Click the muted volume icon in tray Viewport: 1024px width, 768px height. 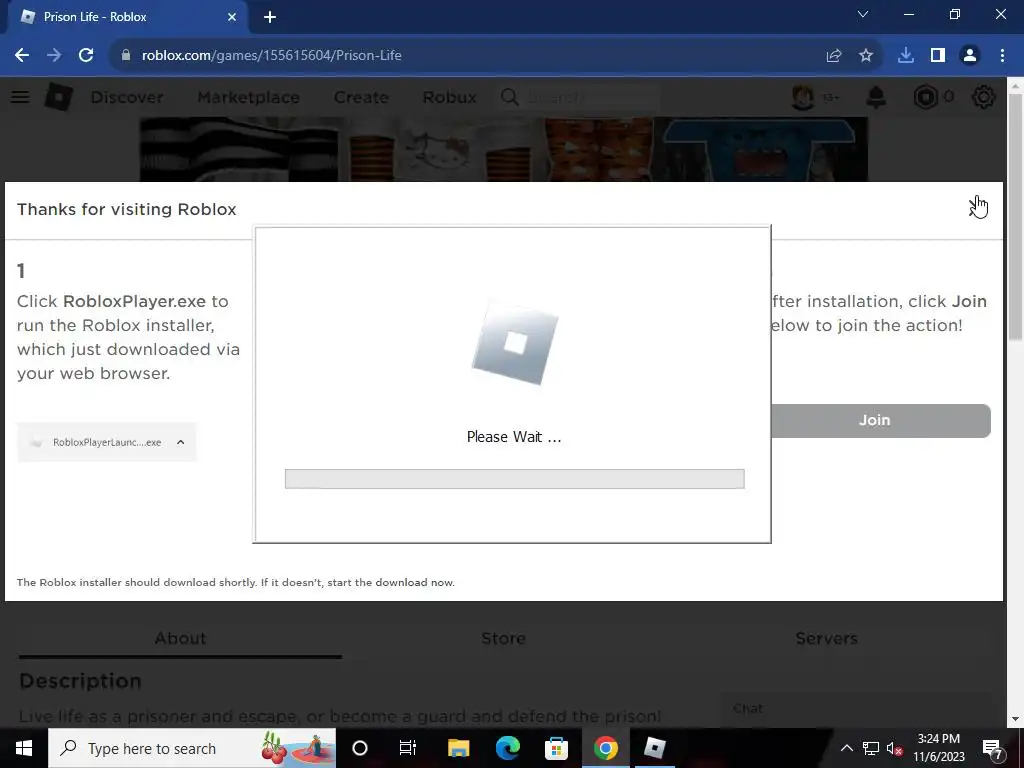tap(894, 748)
